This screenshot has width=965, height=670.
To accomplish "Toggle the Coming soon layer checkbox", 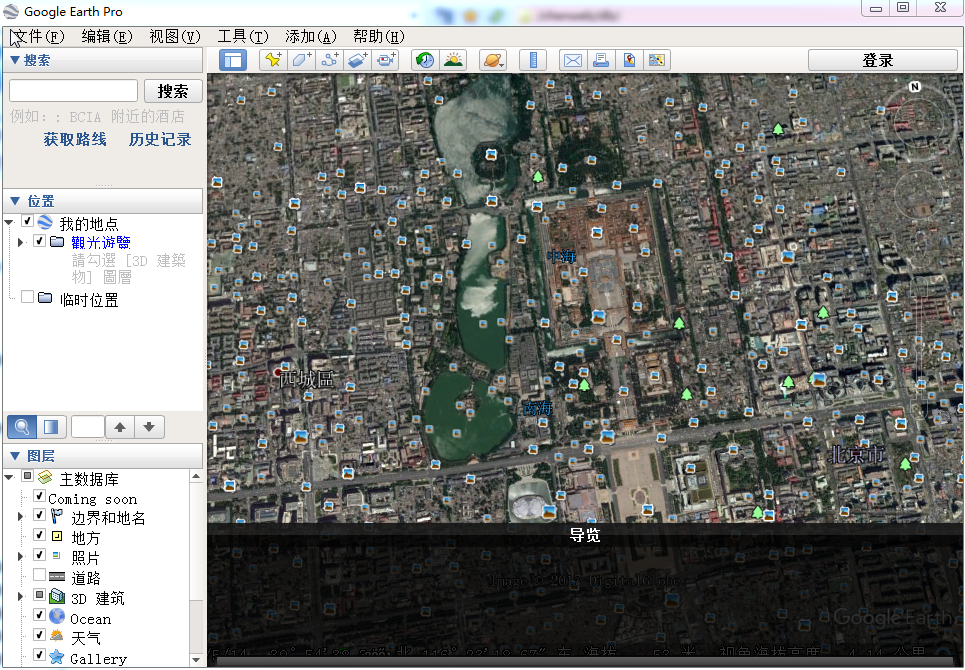I will pyautogui.click(x=39, y=495).
